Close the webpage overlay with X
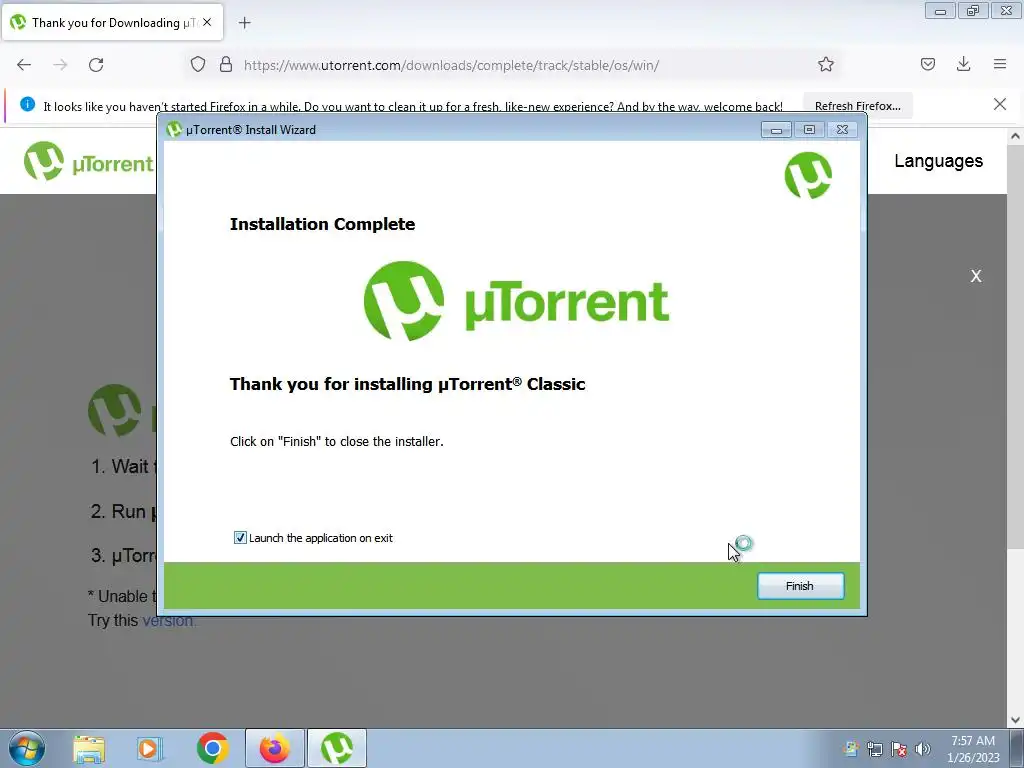1024x768 pixels. pyautogui.click(x=976, y=276)
